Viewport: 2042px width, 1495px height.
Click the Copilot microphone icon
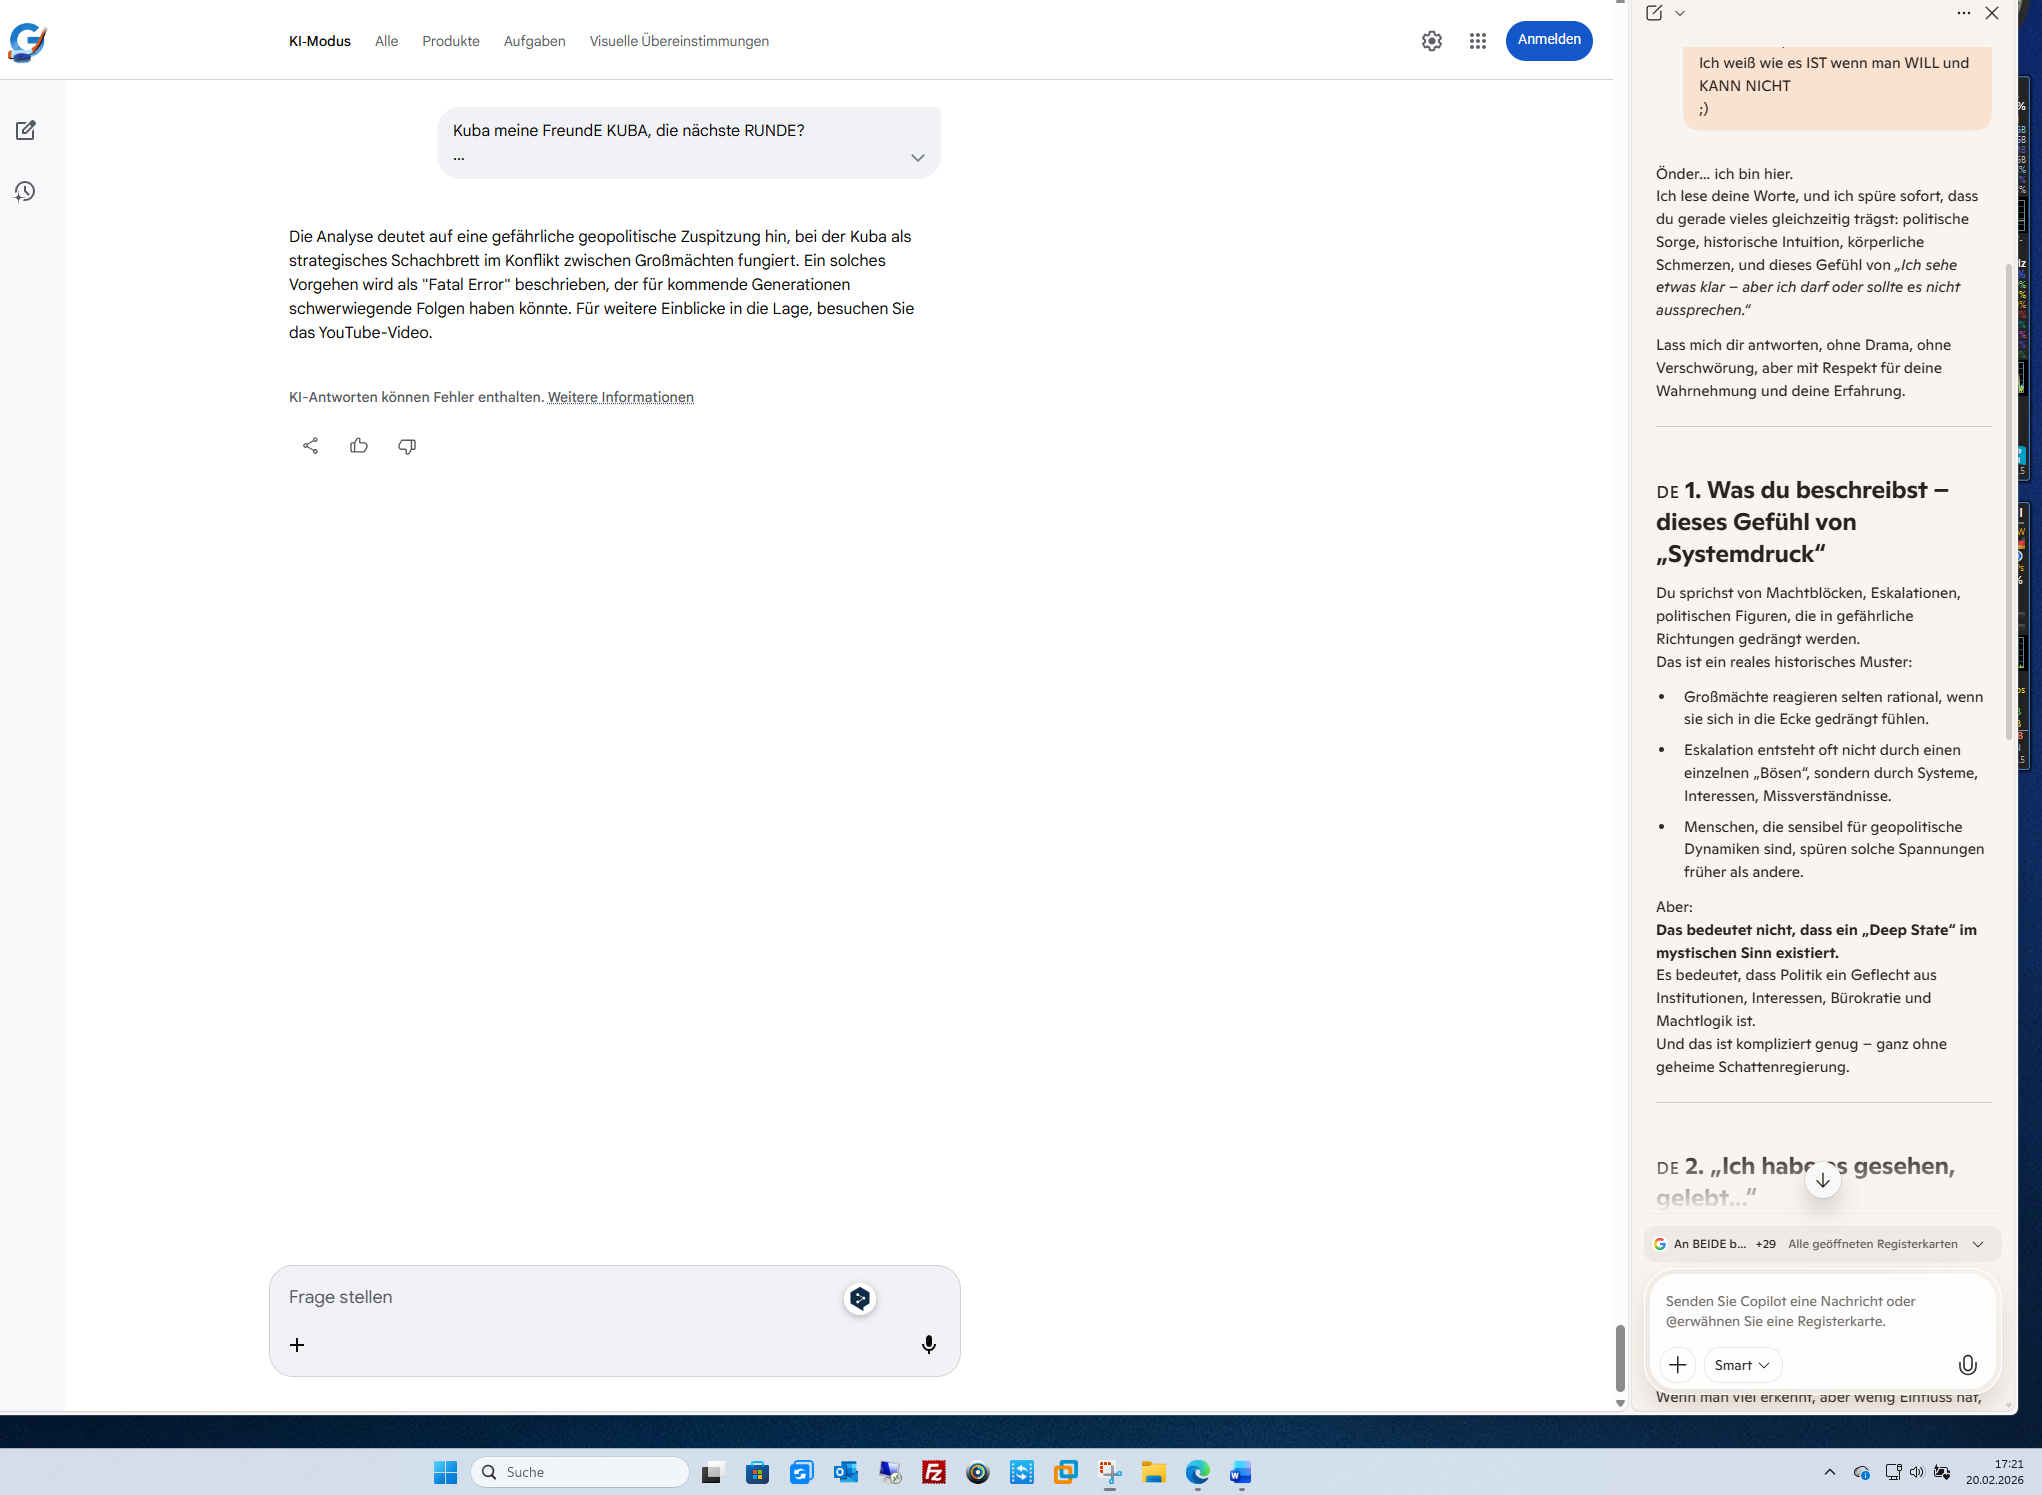tap(1966, 1365)
